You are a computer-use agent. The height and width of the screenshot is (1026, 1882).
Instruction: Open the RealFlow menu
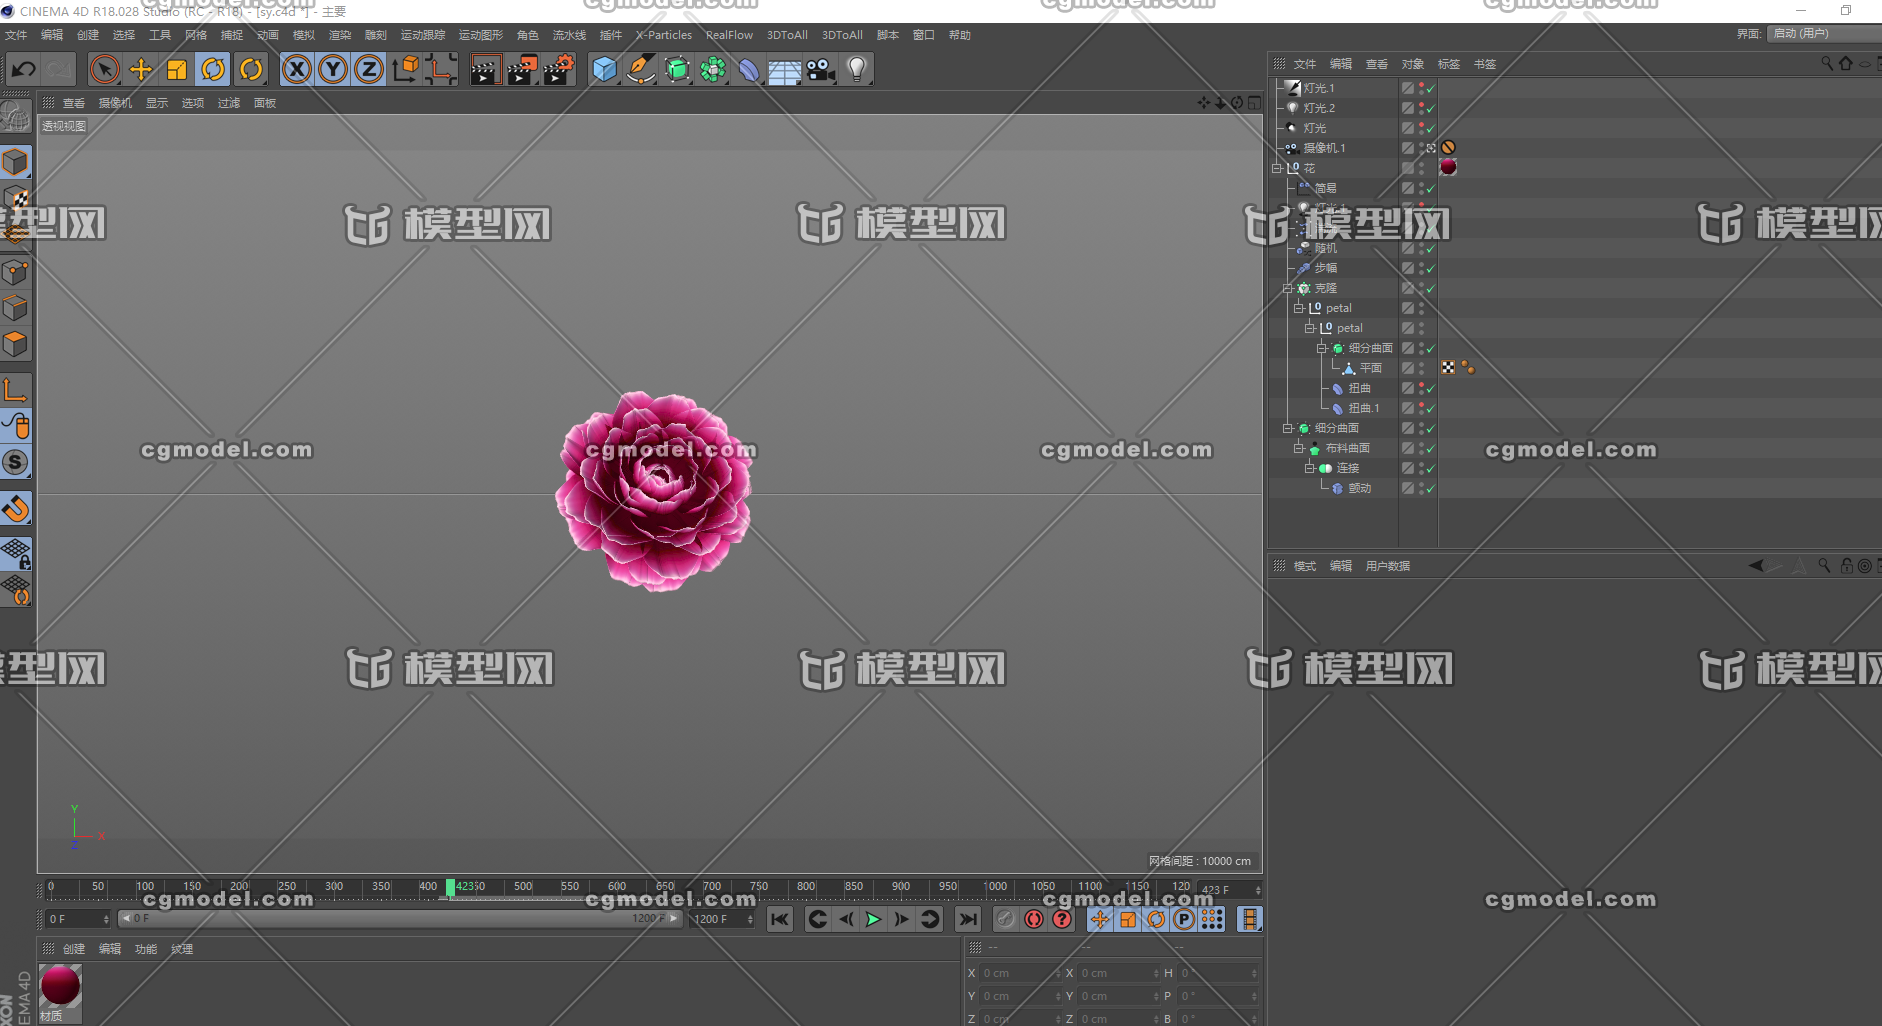pos(729,35)
